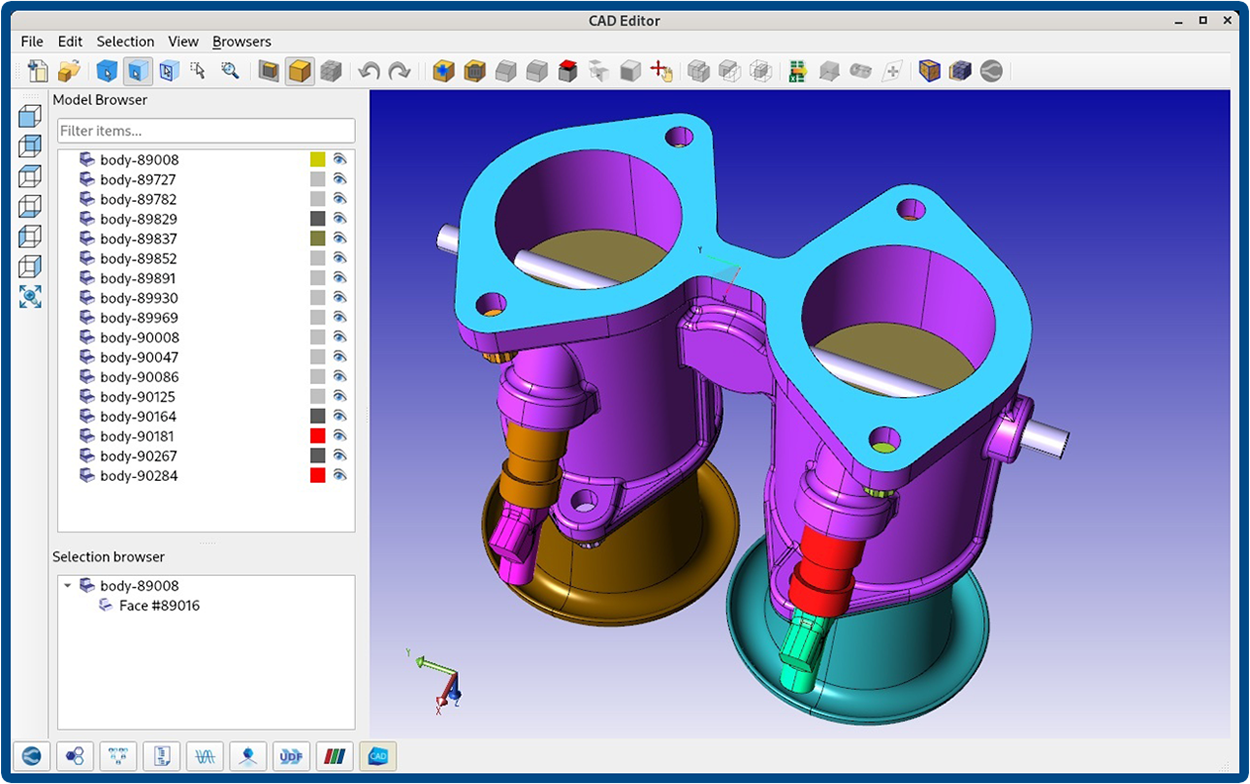Activate the Zoom magnifier tool
The image size is (1250, 784).
click(231, 71)
